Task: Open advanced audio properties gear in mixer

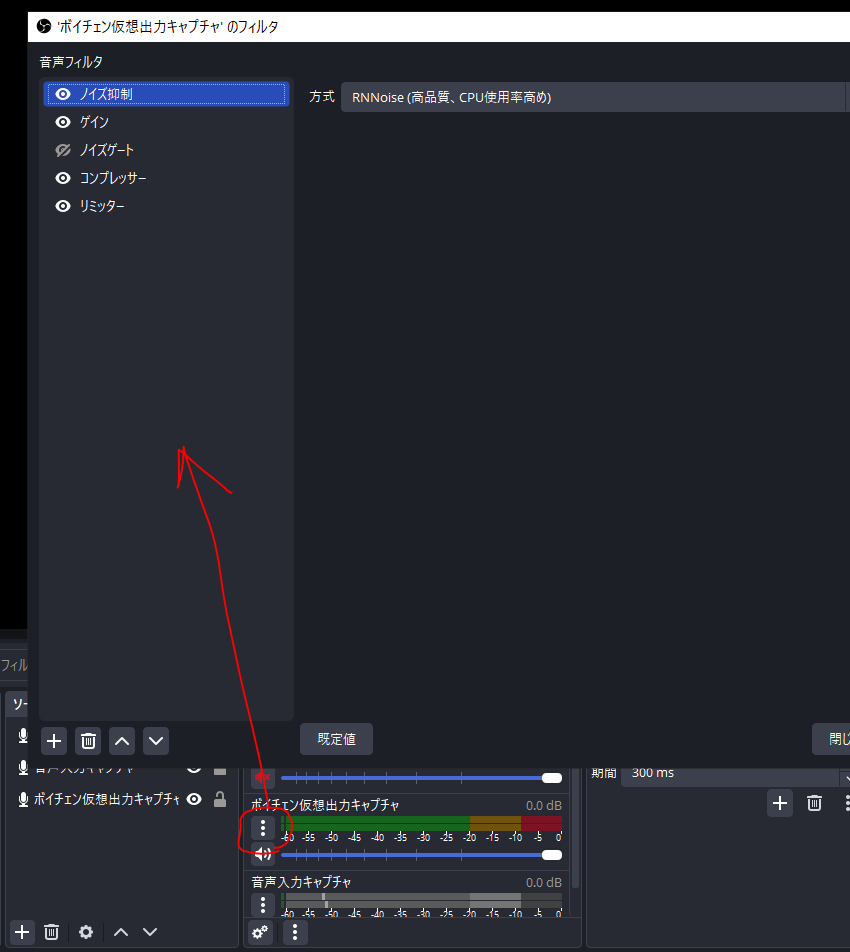Action: [260, 932]
